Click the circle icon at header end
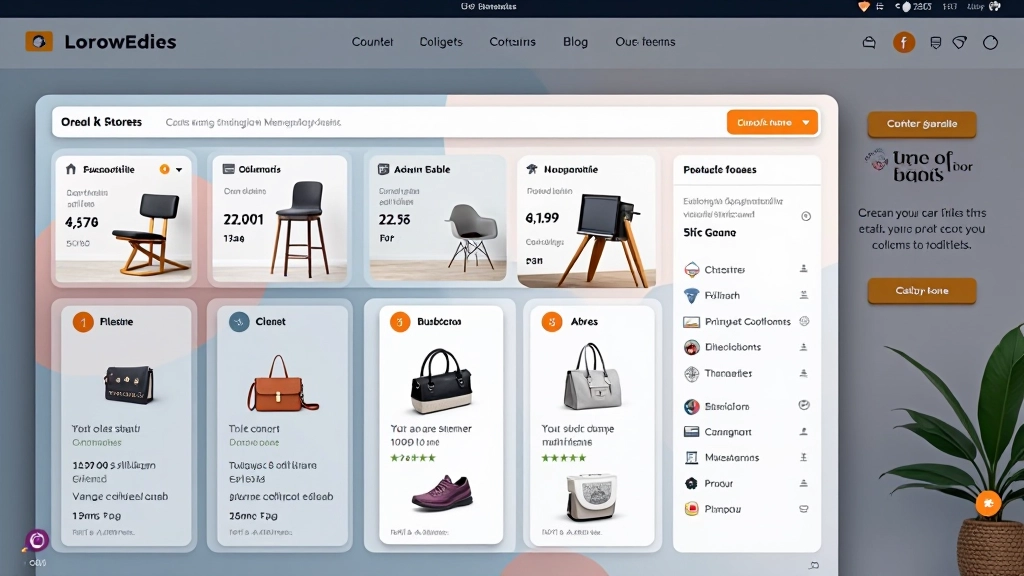Screen dimensions: 1024x576 tap(990, 42)
